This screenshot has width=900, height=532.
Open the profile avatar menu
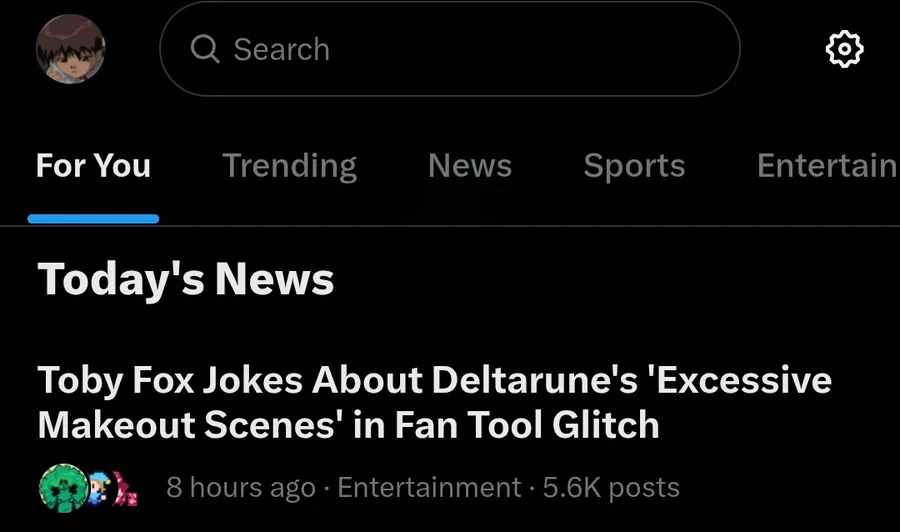click(x=70, y=49)
